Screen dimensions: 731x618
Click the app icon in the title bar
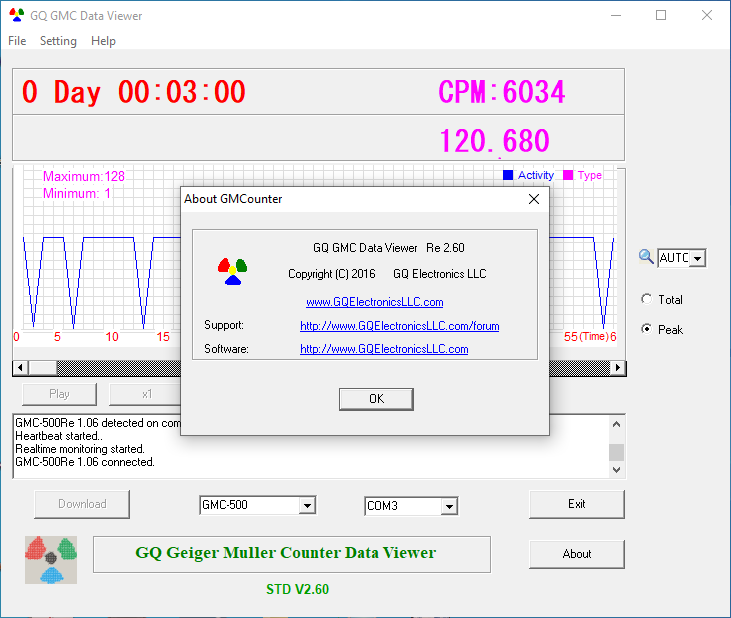tap(17, 15)
